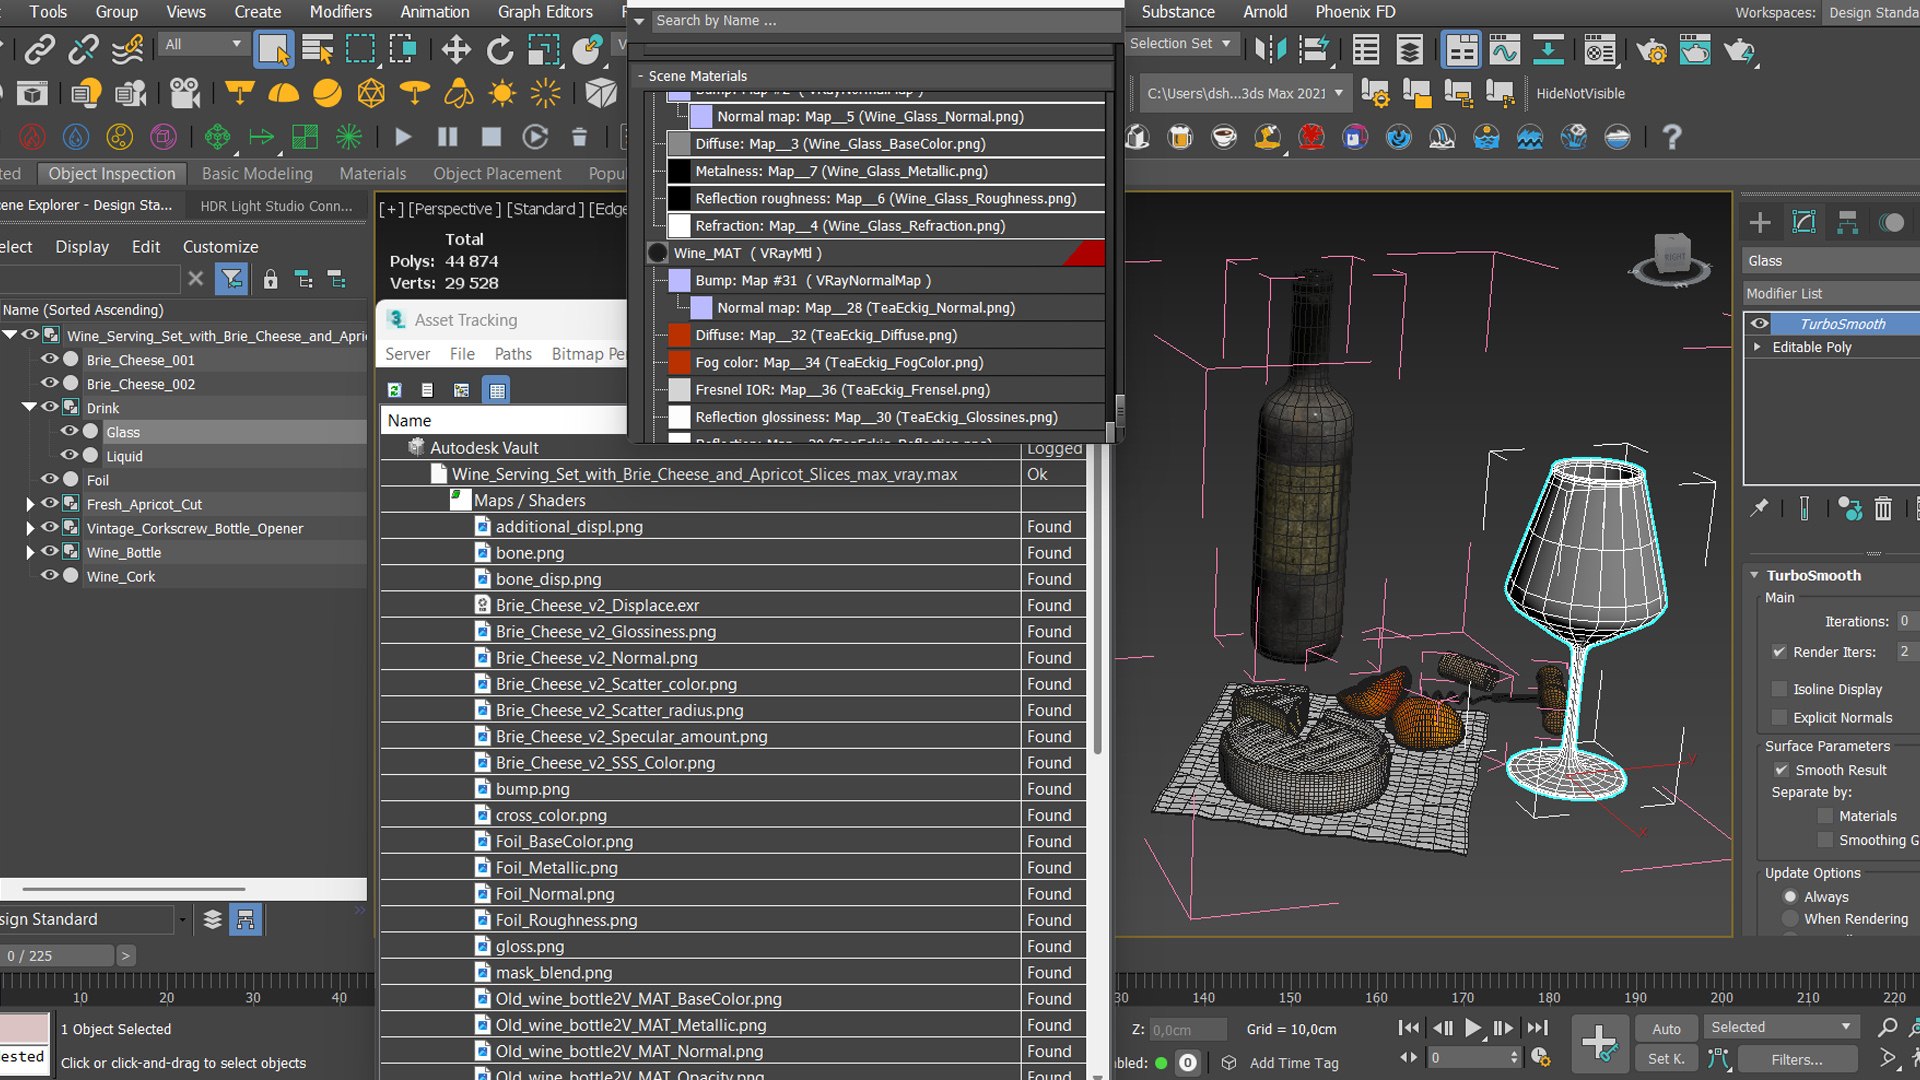
Task: Expand the Wine_Bottle node
Action: tap(30, 552)
